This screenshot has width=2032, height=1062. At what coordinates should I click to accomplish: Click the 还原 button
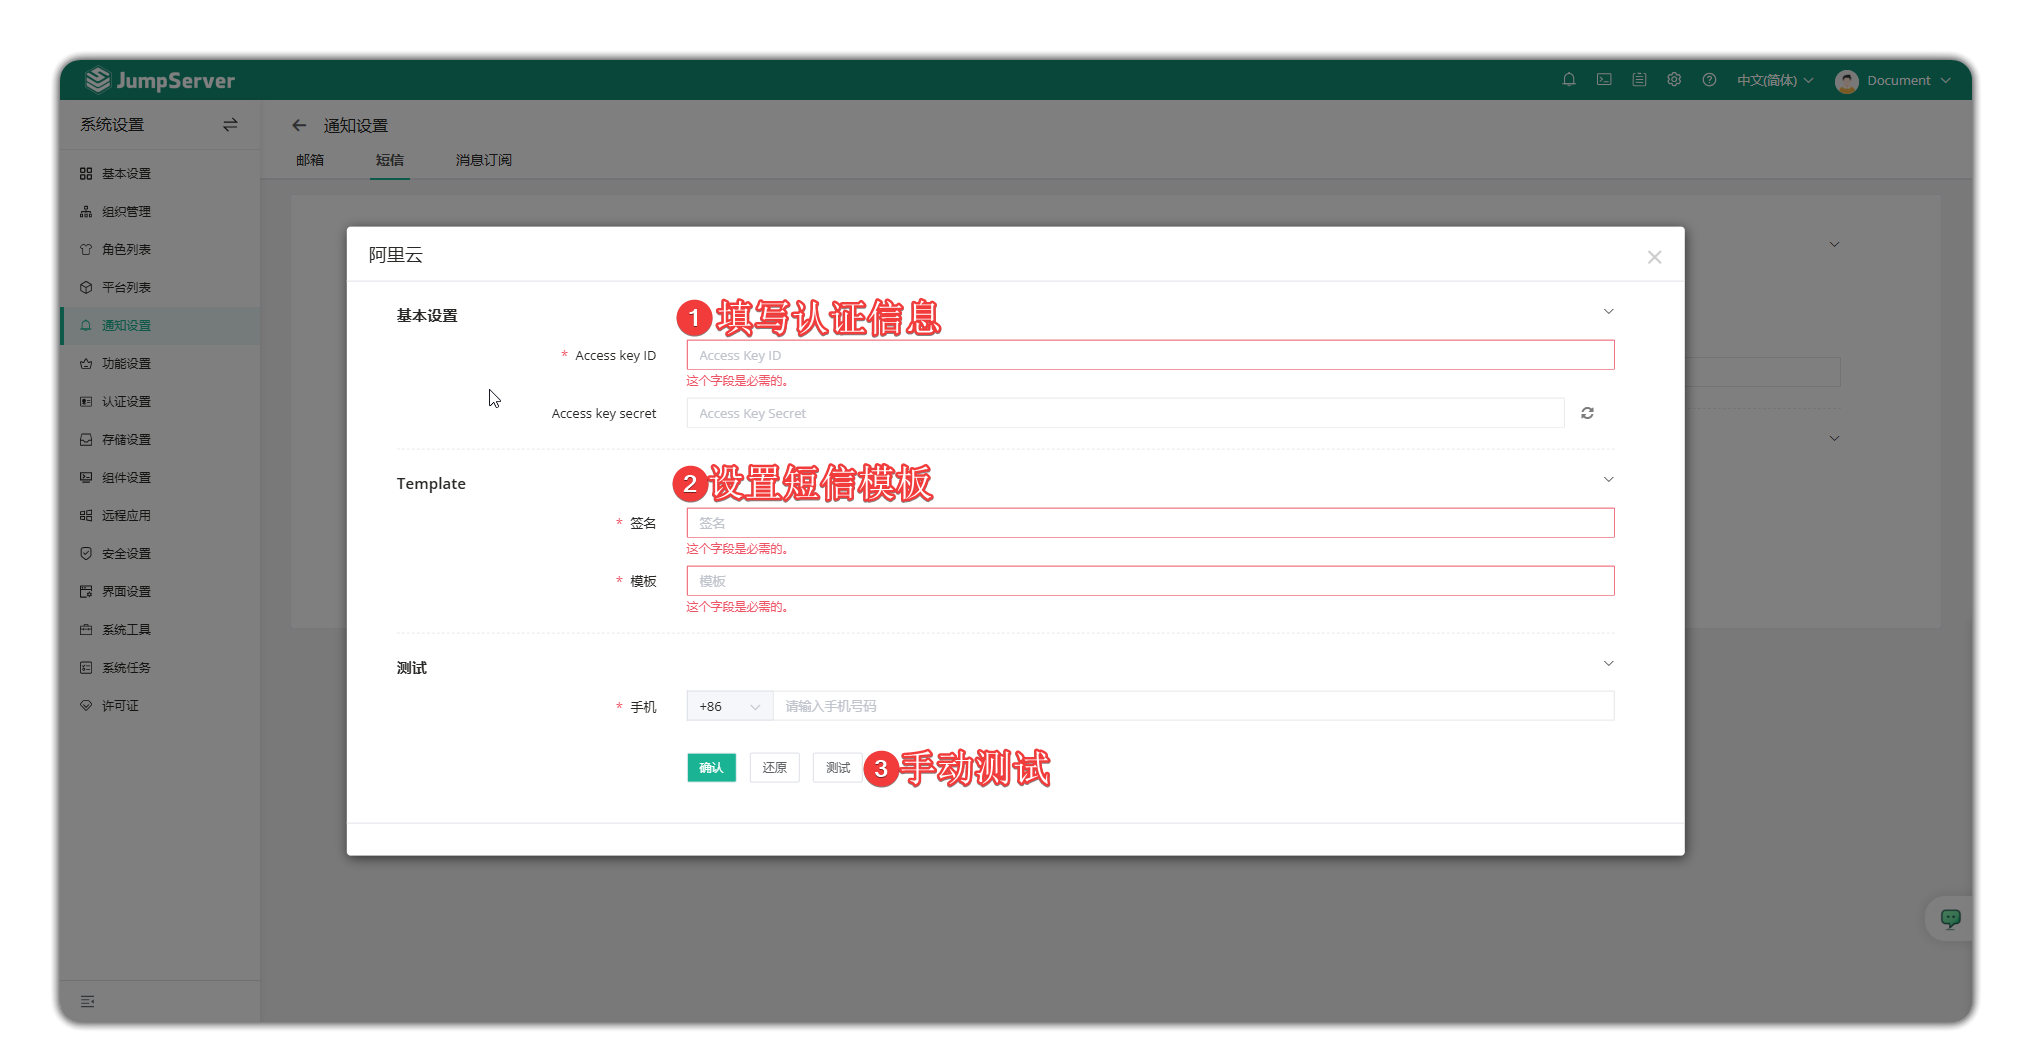click(775, 768)
